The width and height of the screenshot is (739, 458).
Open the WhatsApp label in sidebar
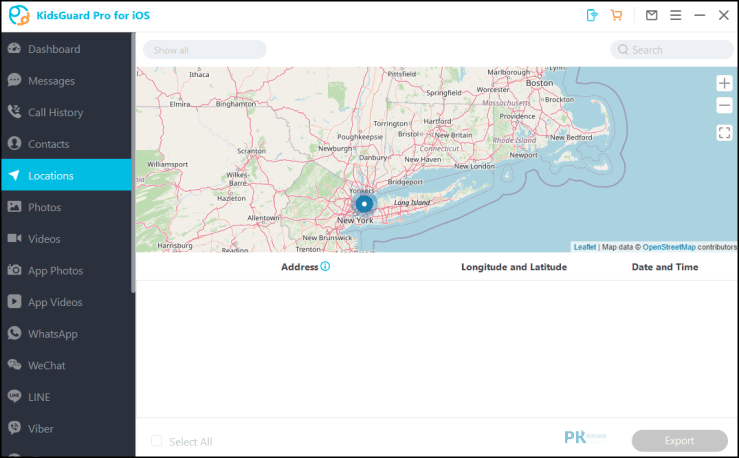pos(53,334)
